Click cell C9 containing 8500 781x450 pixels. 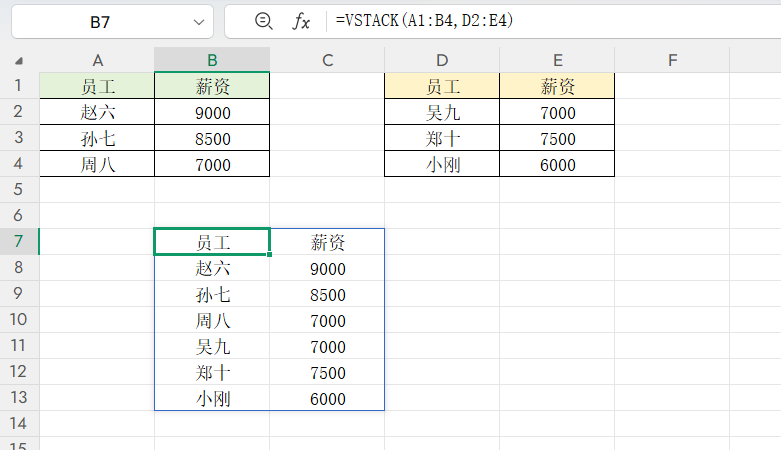(x=327, y=294)
